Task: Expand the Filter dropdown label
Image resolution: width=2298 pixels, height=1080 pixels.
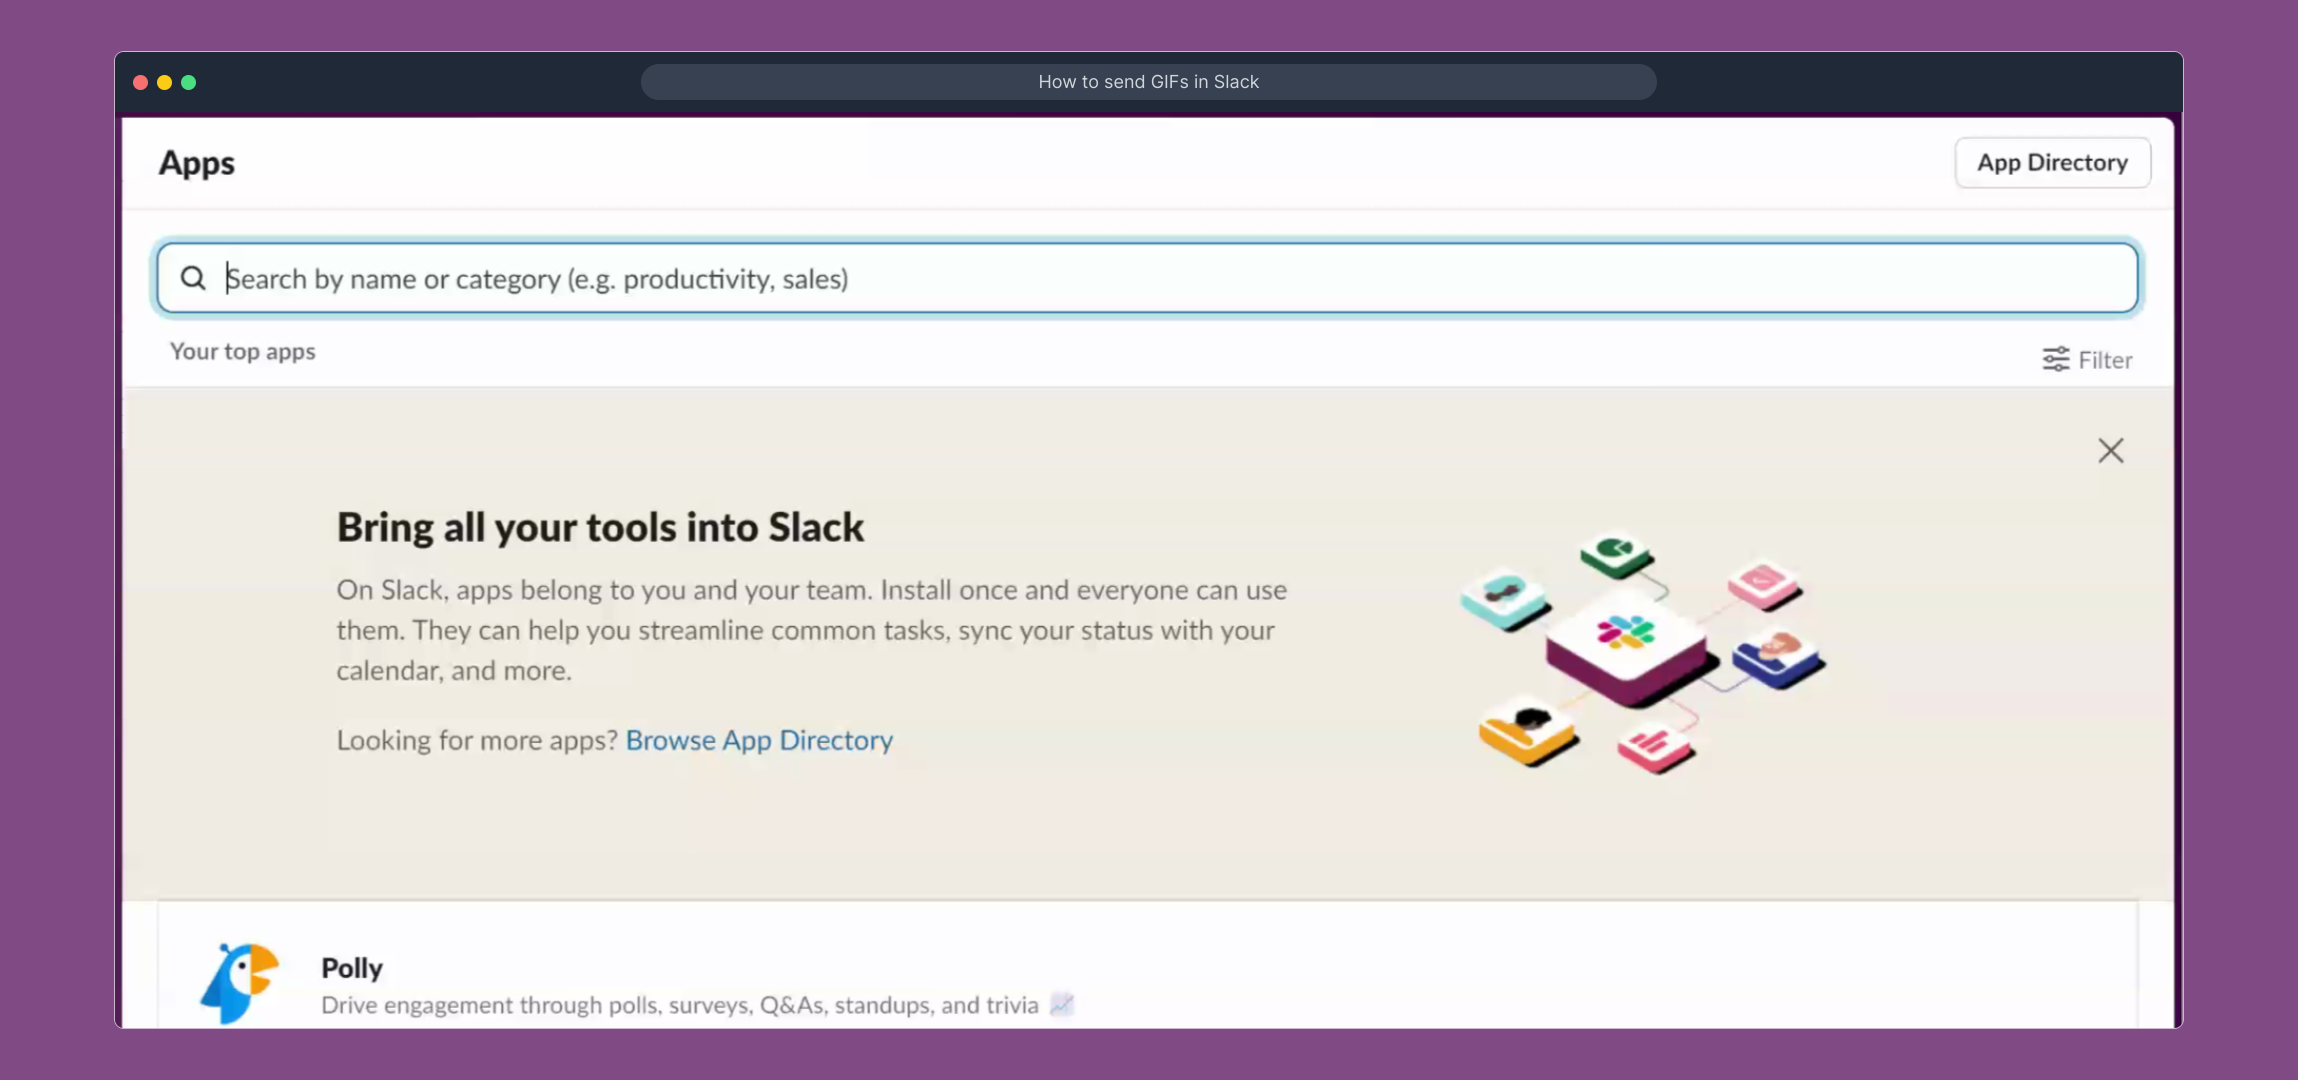Action: tap(2105, 360)
